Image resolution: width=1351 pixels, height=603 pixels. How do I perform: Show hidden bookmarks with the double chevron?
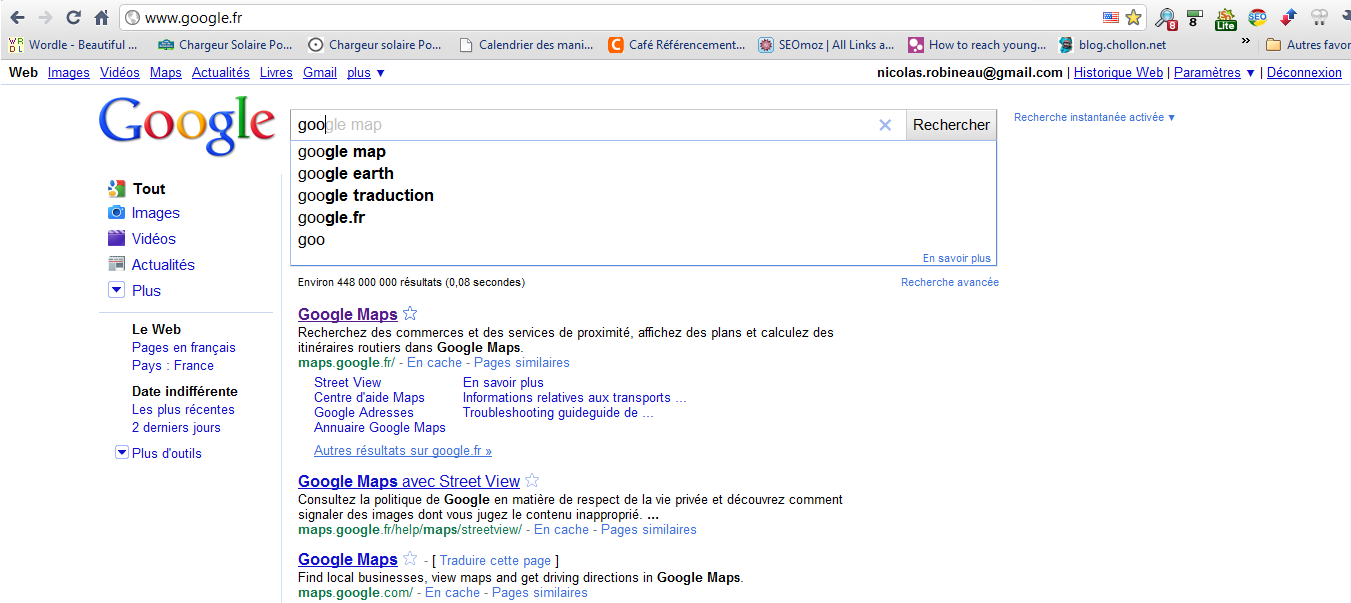coord(1246,41)
